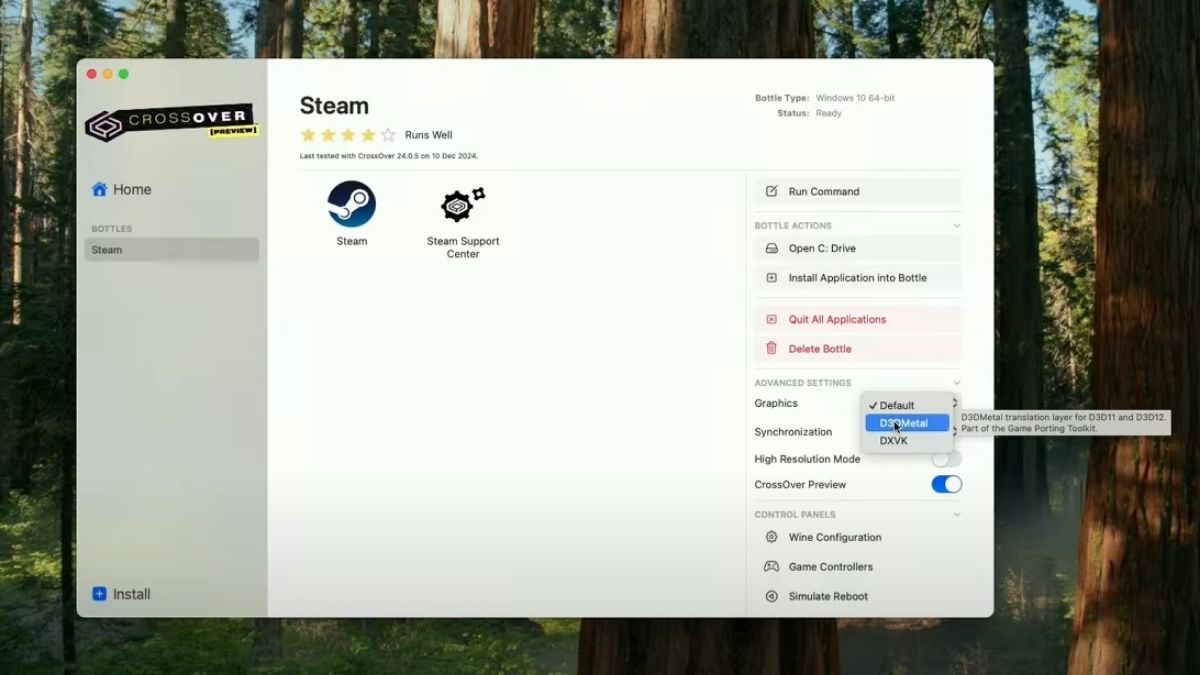This screenshot has height=675, width=1200.
Task: Collapse the Bottle Actions section
Action: point(957,226)
